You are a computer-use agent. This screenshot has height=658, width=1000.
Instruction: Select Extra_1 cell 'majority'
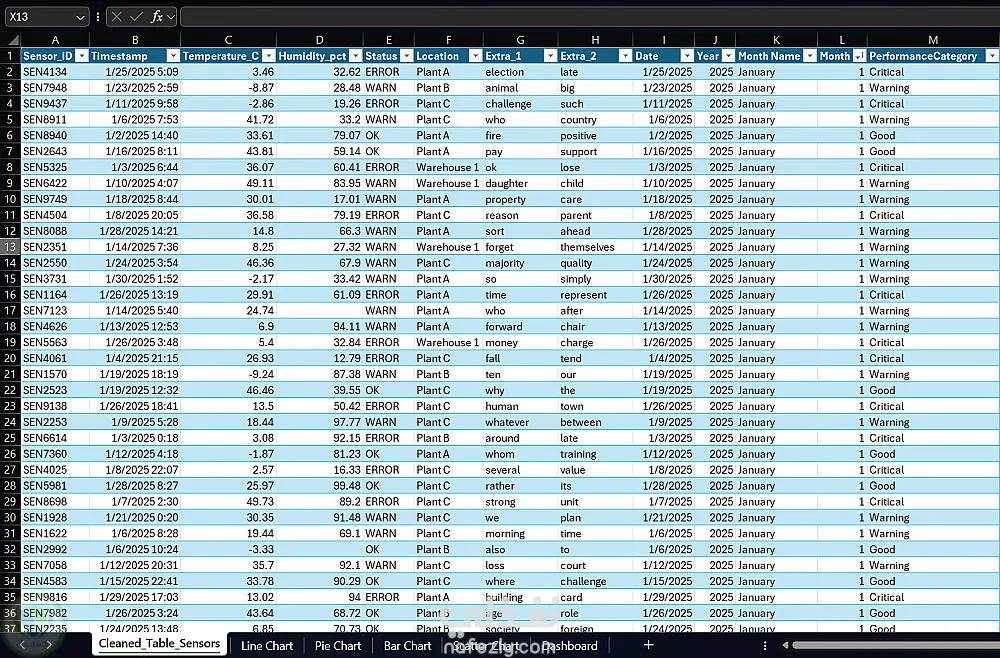[x=520, y=263]
